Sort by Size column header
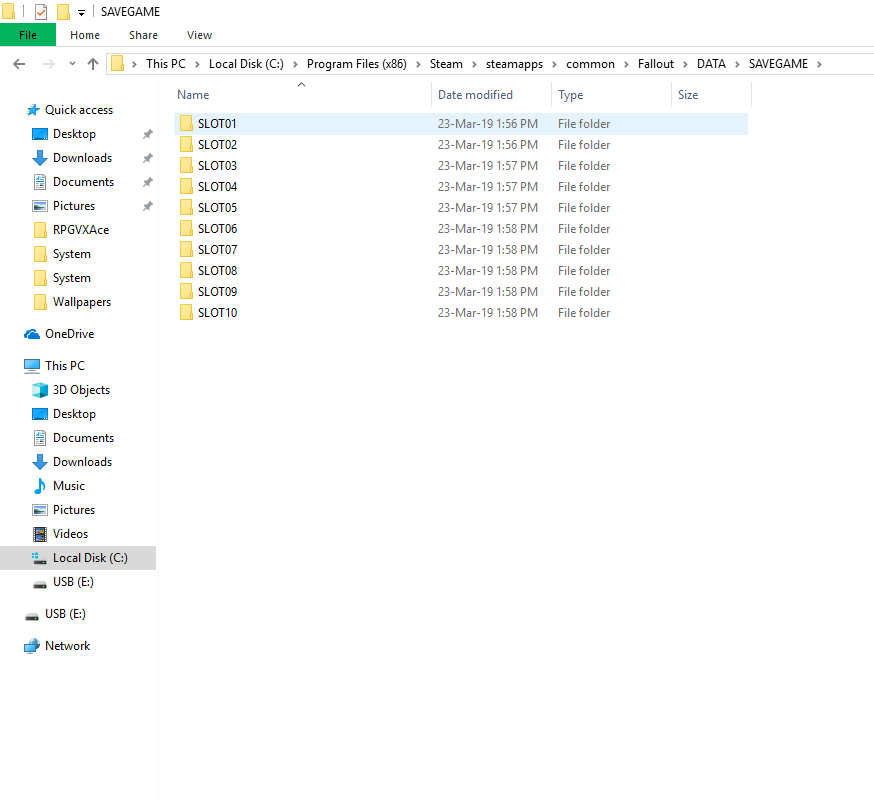Screen dimensions: 874x800 688,95
